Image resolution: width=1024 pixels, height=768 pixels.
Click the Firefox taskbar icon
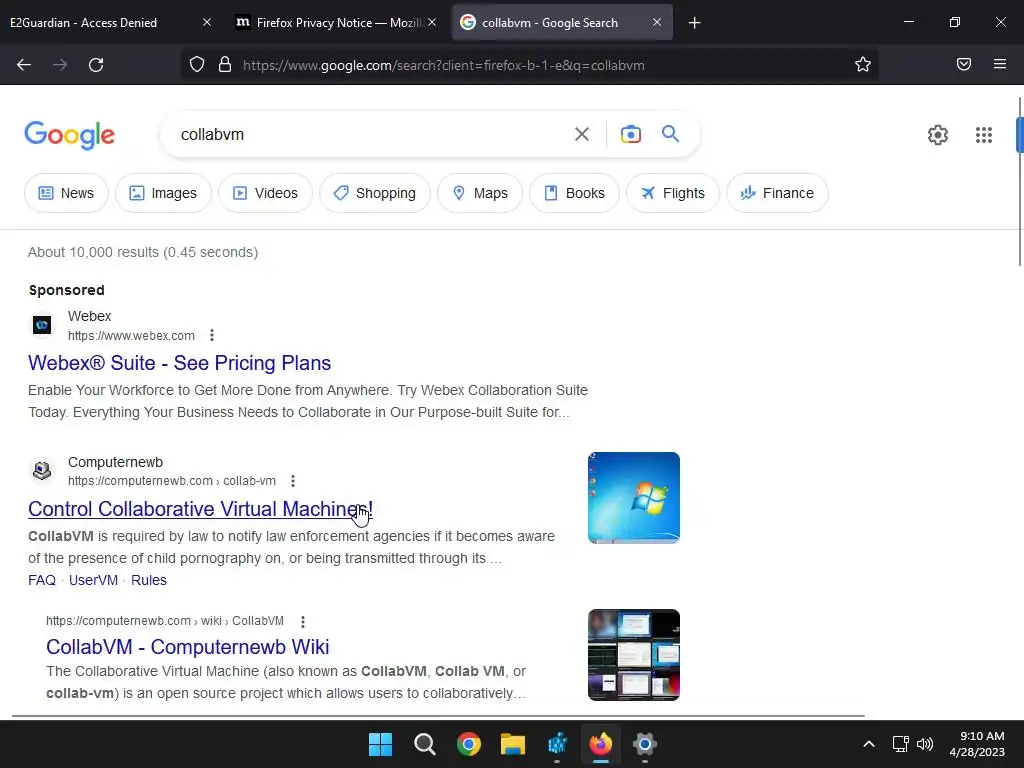pos(601,744)
